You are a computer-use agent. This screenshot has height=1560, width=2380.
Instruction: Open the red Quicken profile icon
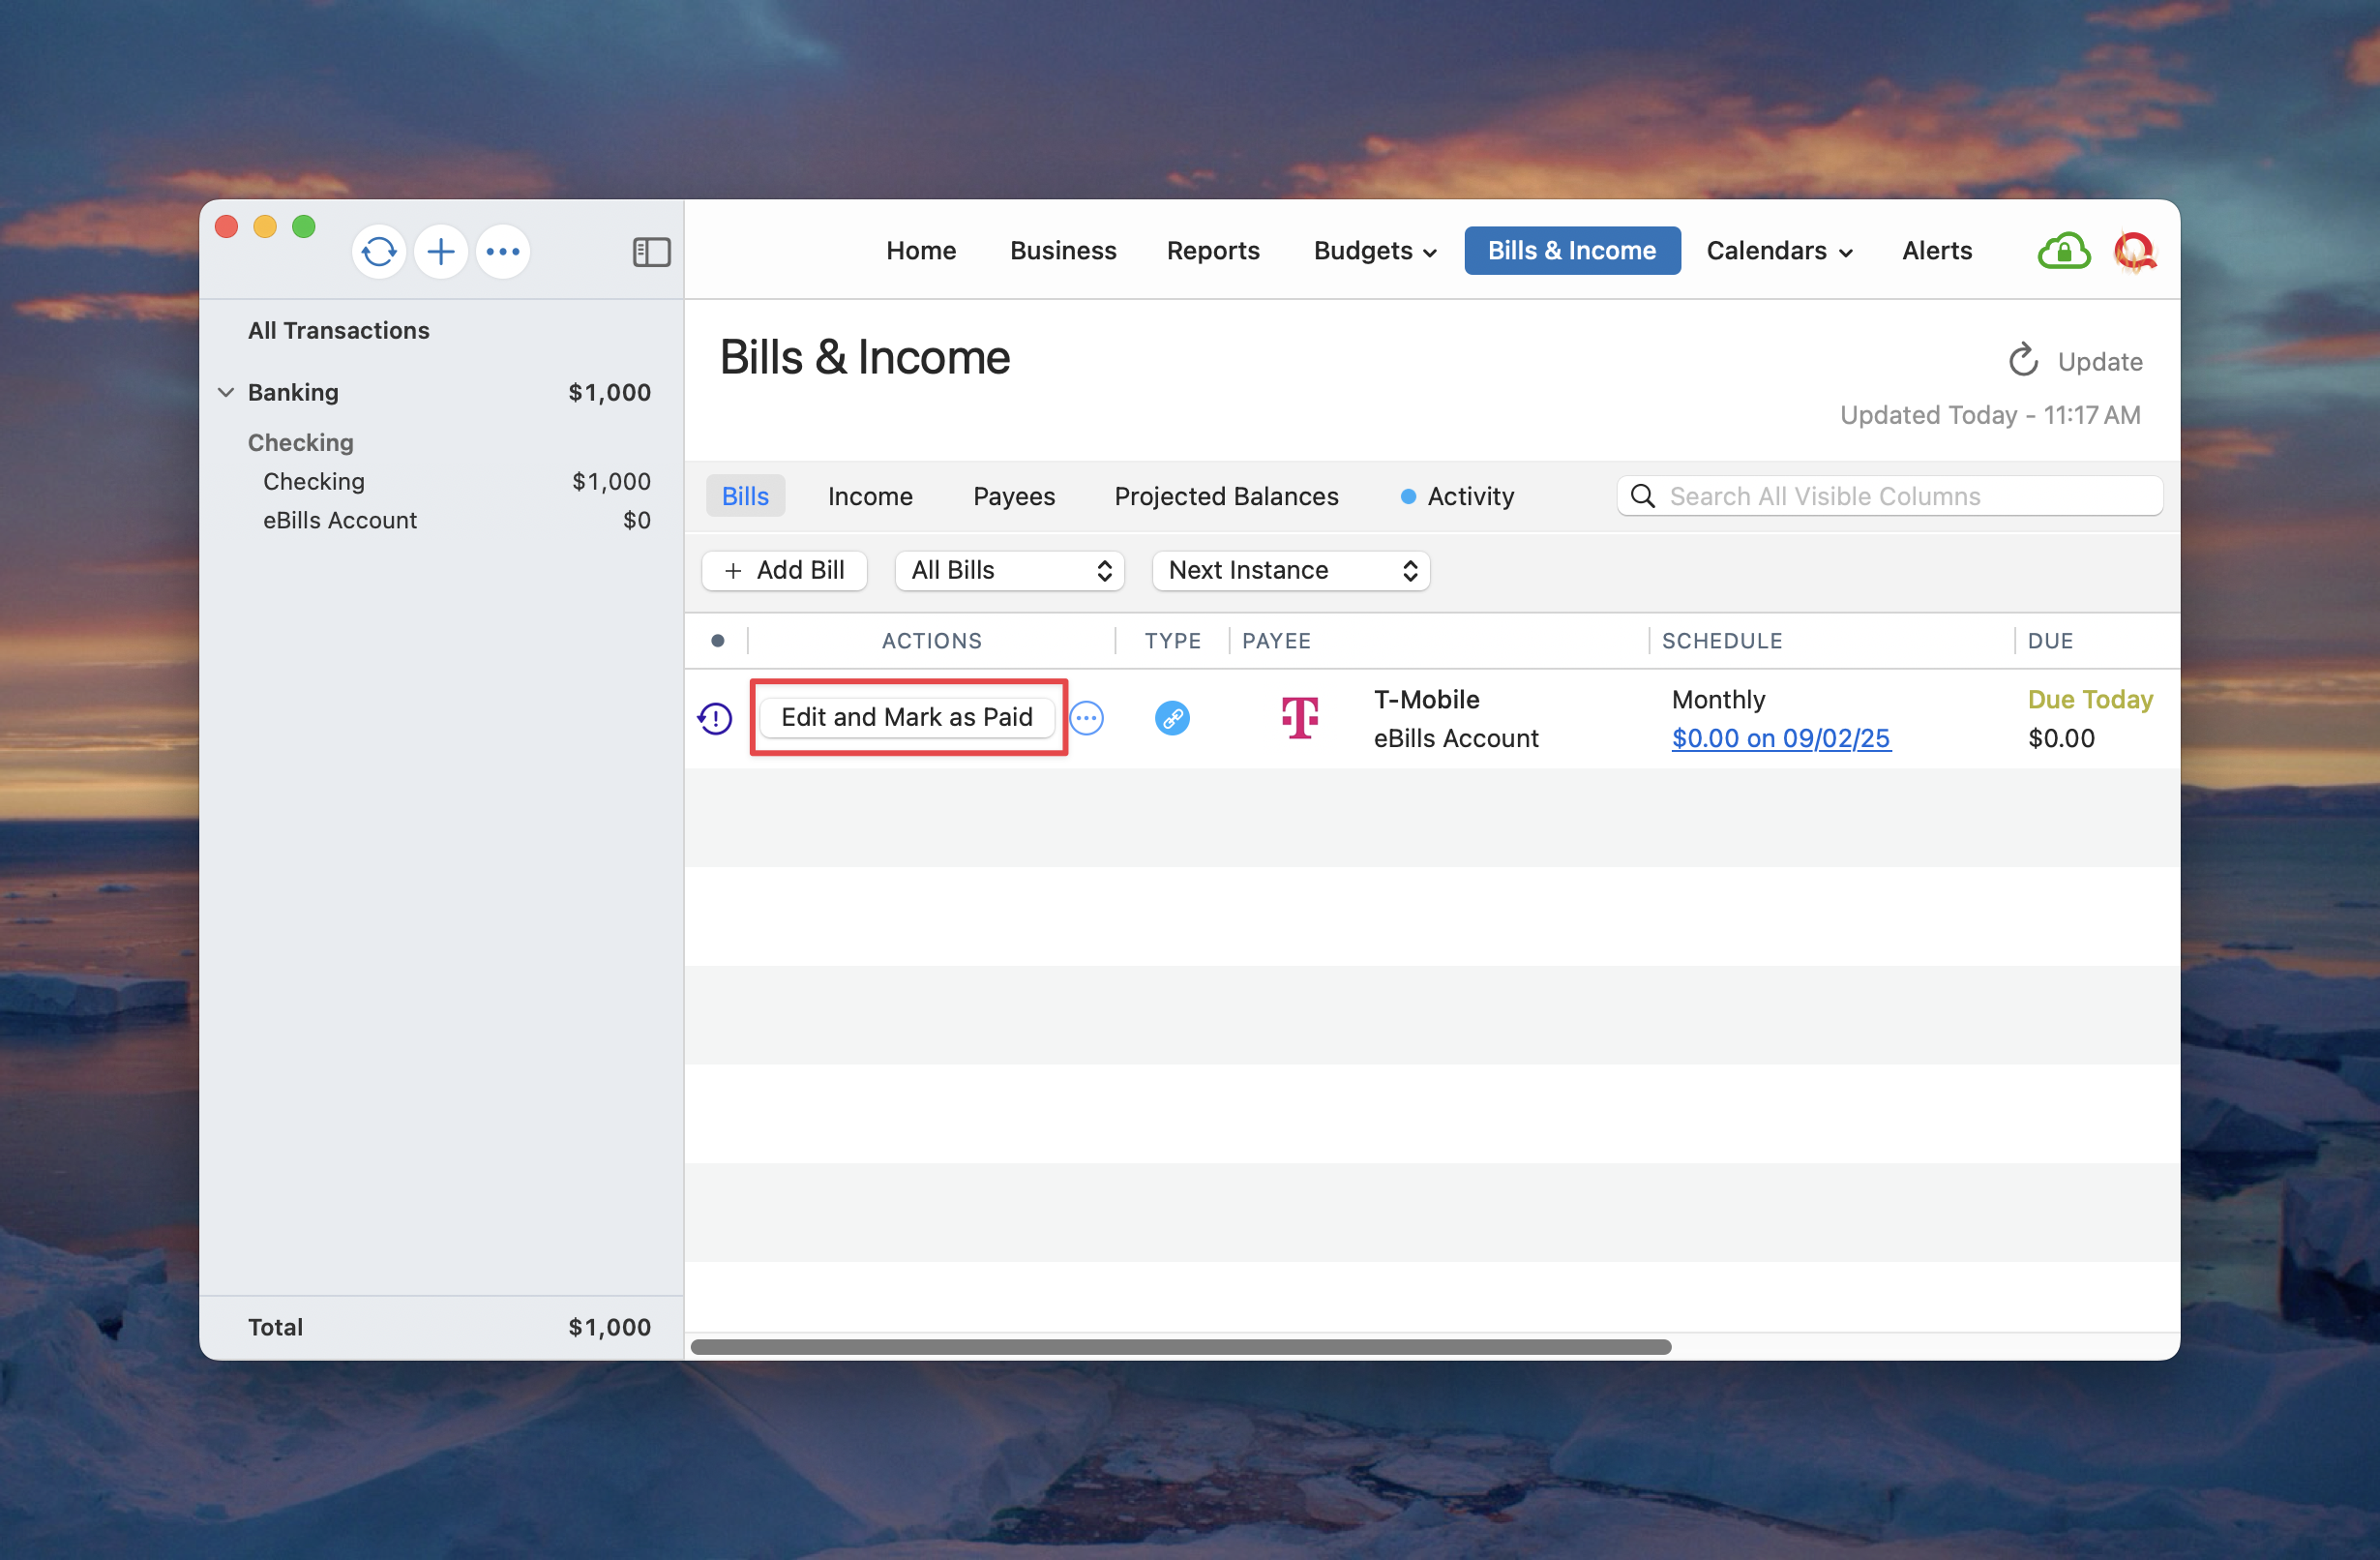pos(2134,251)
